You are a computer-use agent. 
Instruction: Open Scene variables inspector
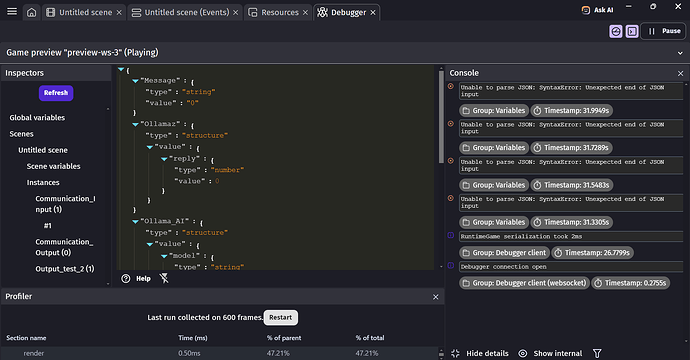(53, 166)
